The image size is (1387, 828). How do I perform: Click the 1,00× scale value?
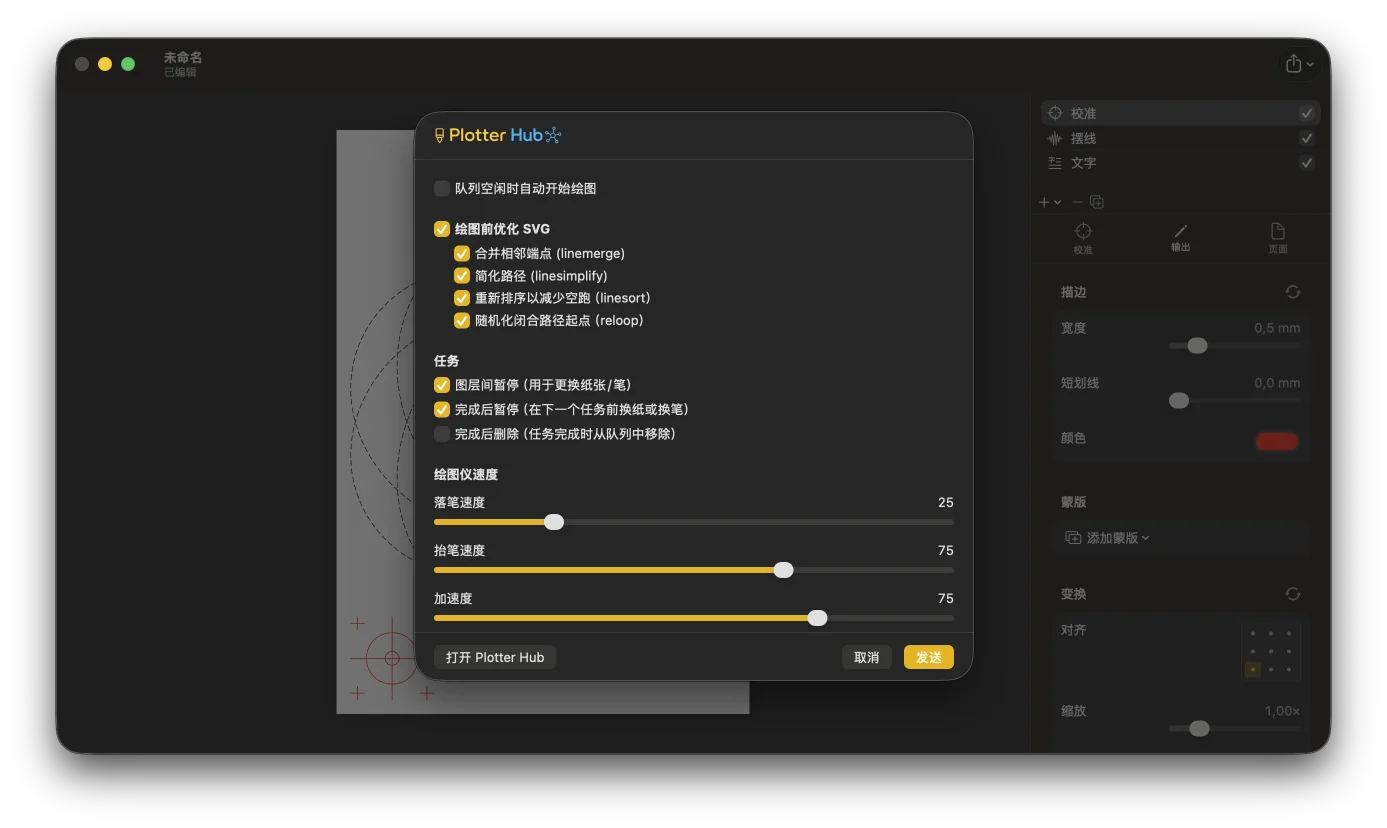[x=1282, y=711]
